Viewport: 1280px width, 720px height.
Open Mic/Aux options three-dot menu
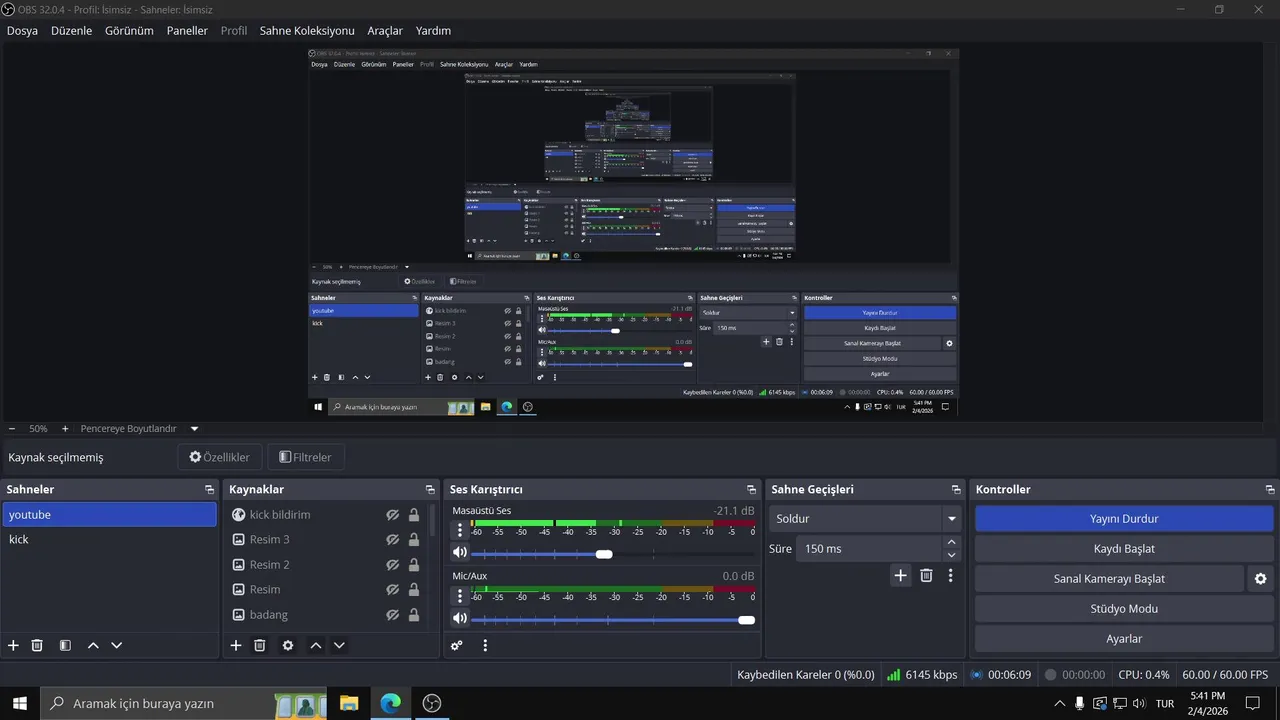(460, 596)
